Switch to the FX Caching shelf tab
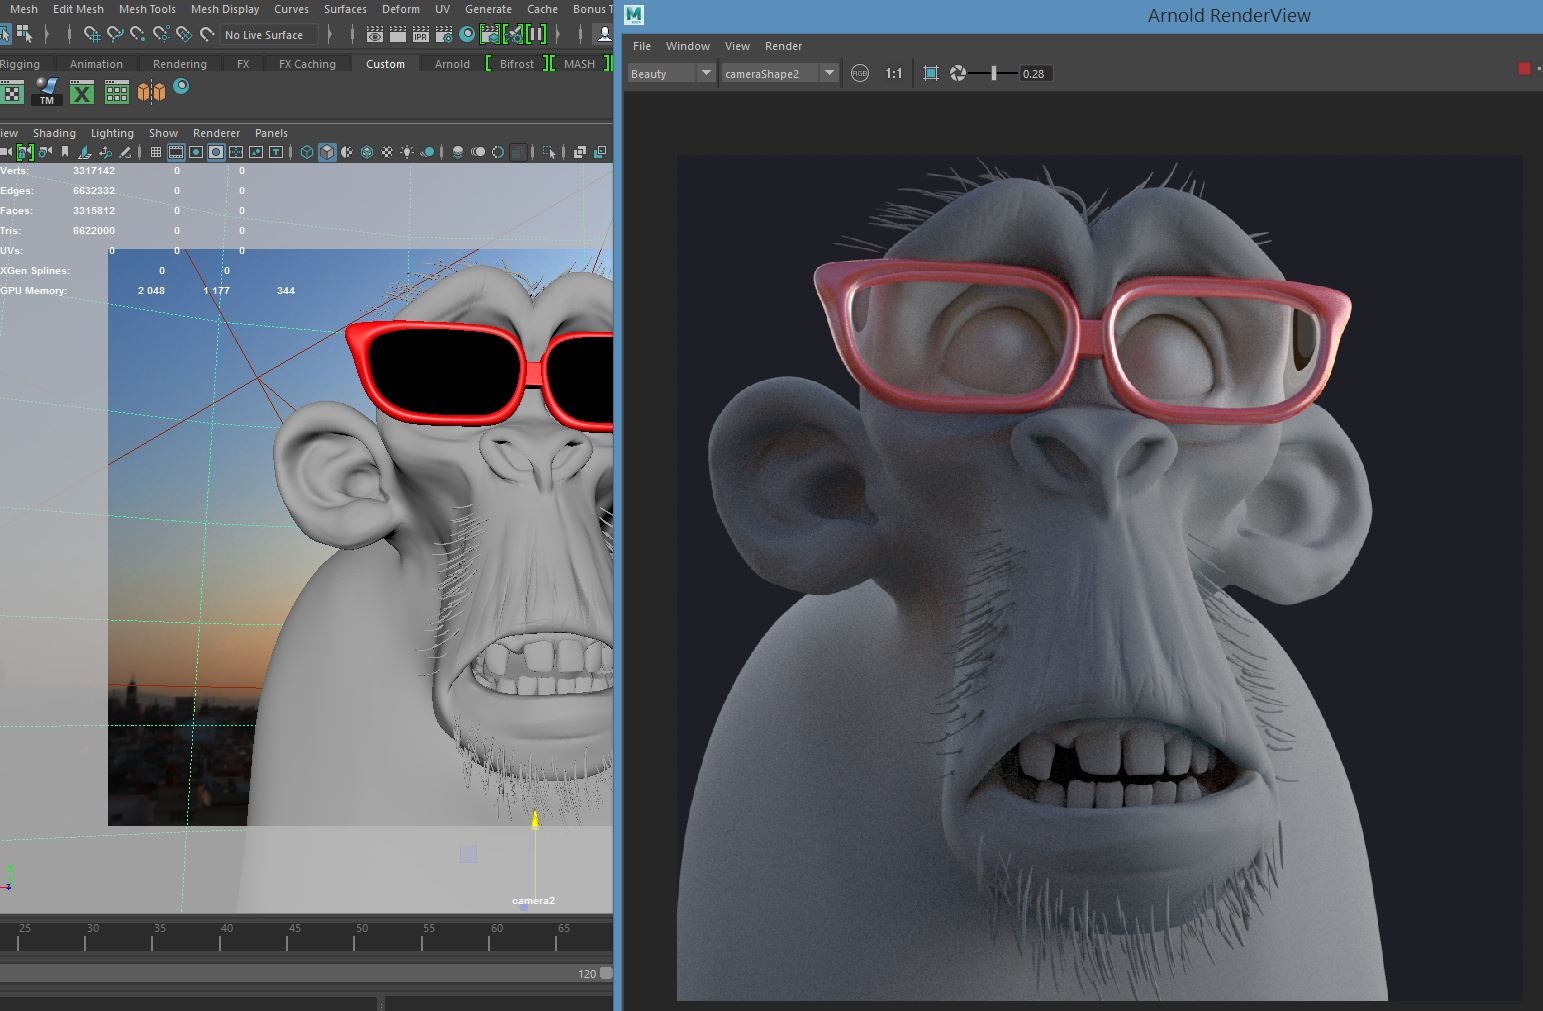1543x1011 pixels. 307,64
